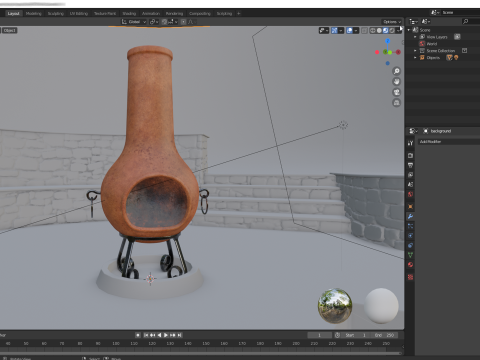The height and width of the screenshot is (360, 480).
Task: Click the World icon in outliner
Action: (422, 44)
